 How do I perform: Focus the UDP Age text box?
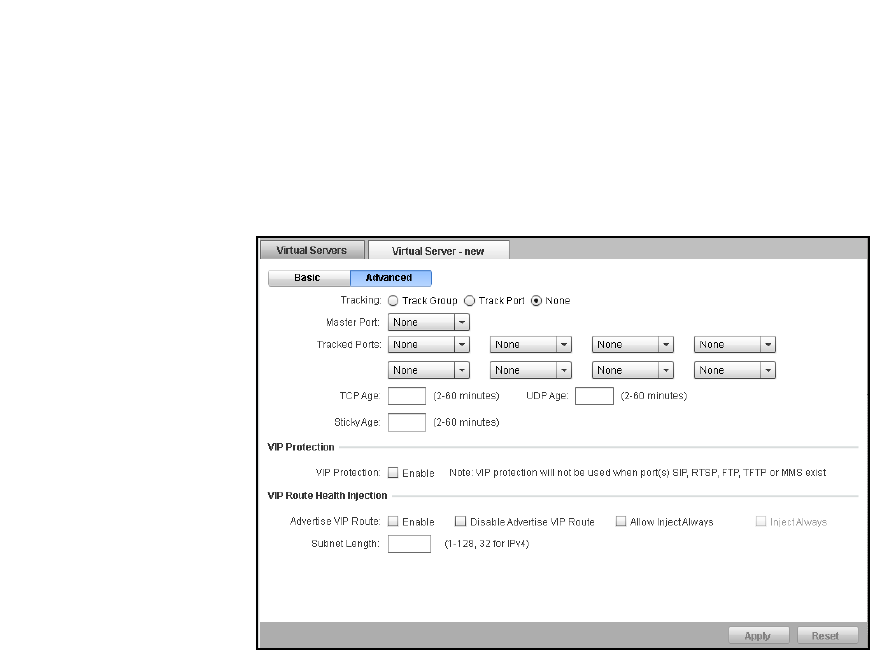pyautogui.click(x=594, y=396)
